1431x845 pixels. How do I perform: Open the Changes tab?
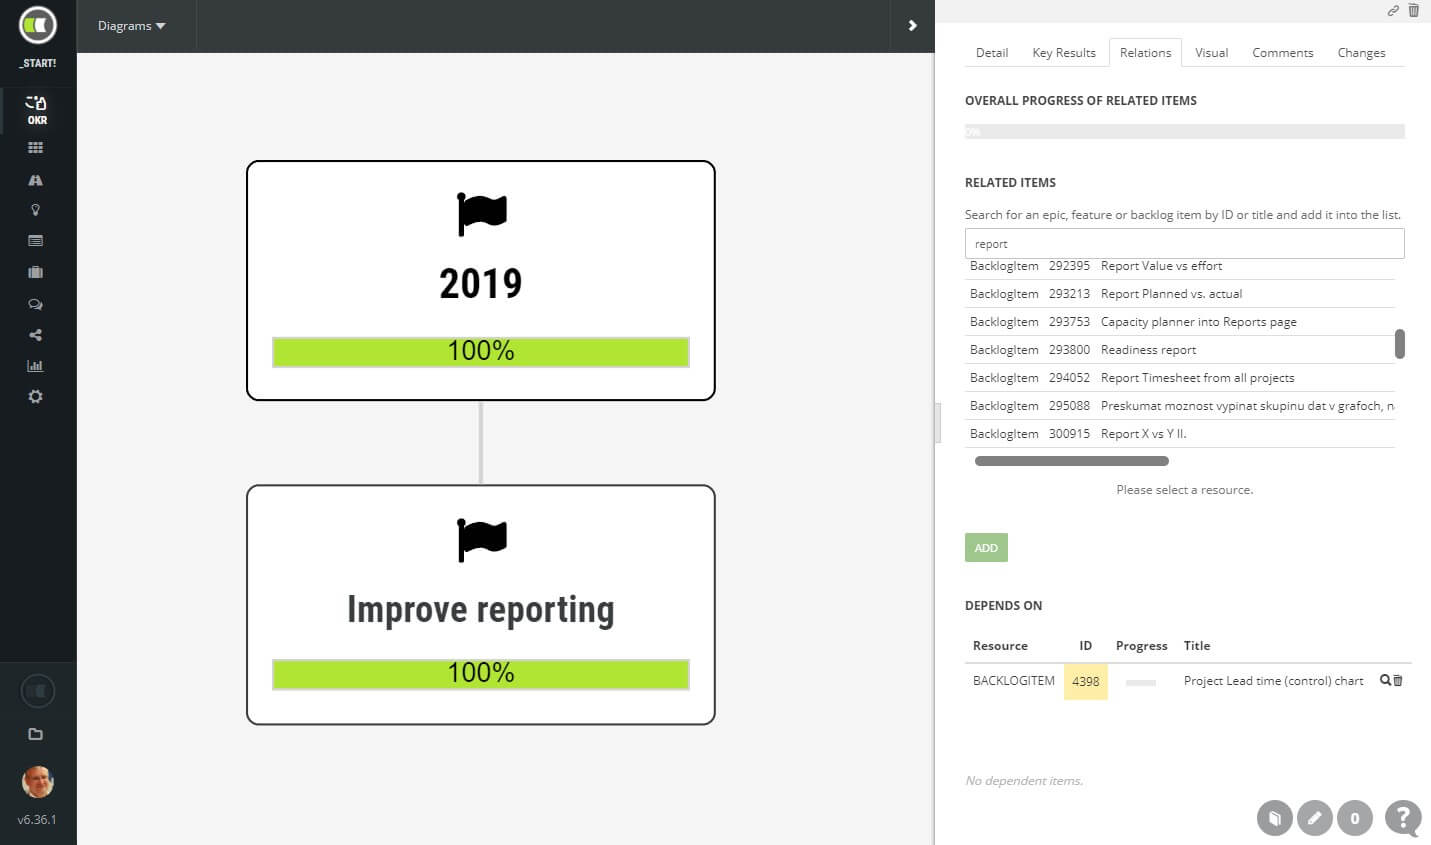[x=1361, y=53]
